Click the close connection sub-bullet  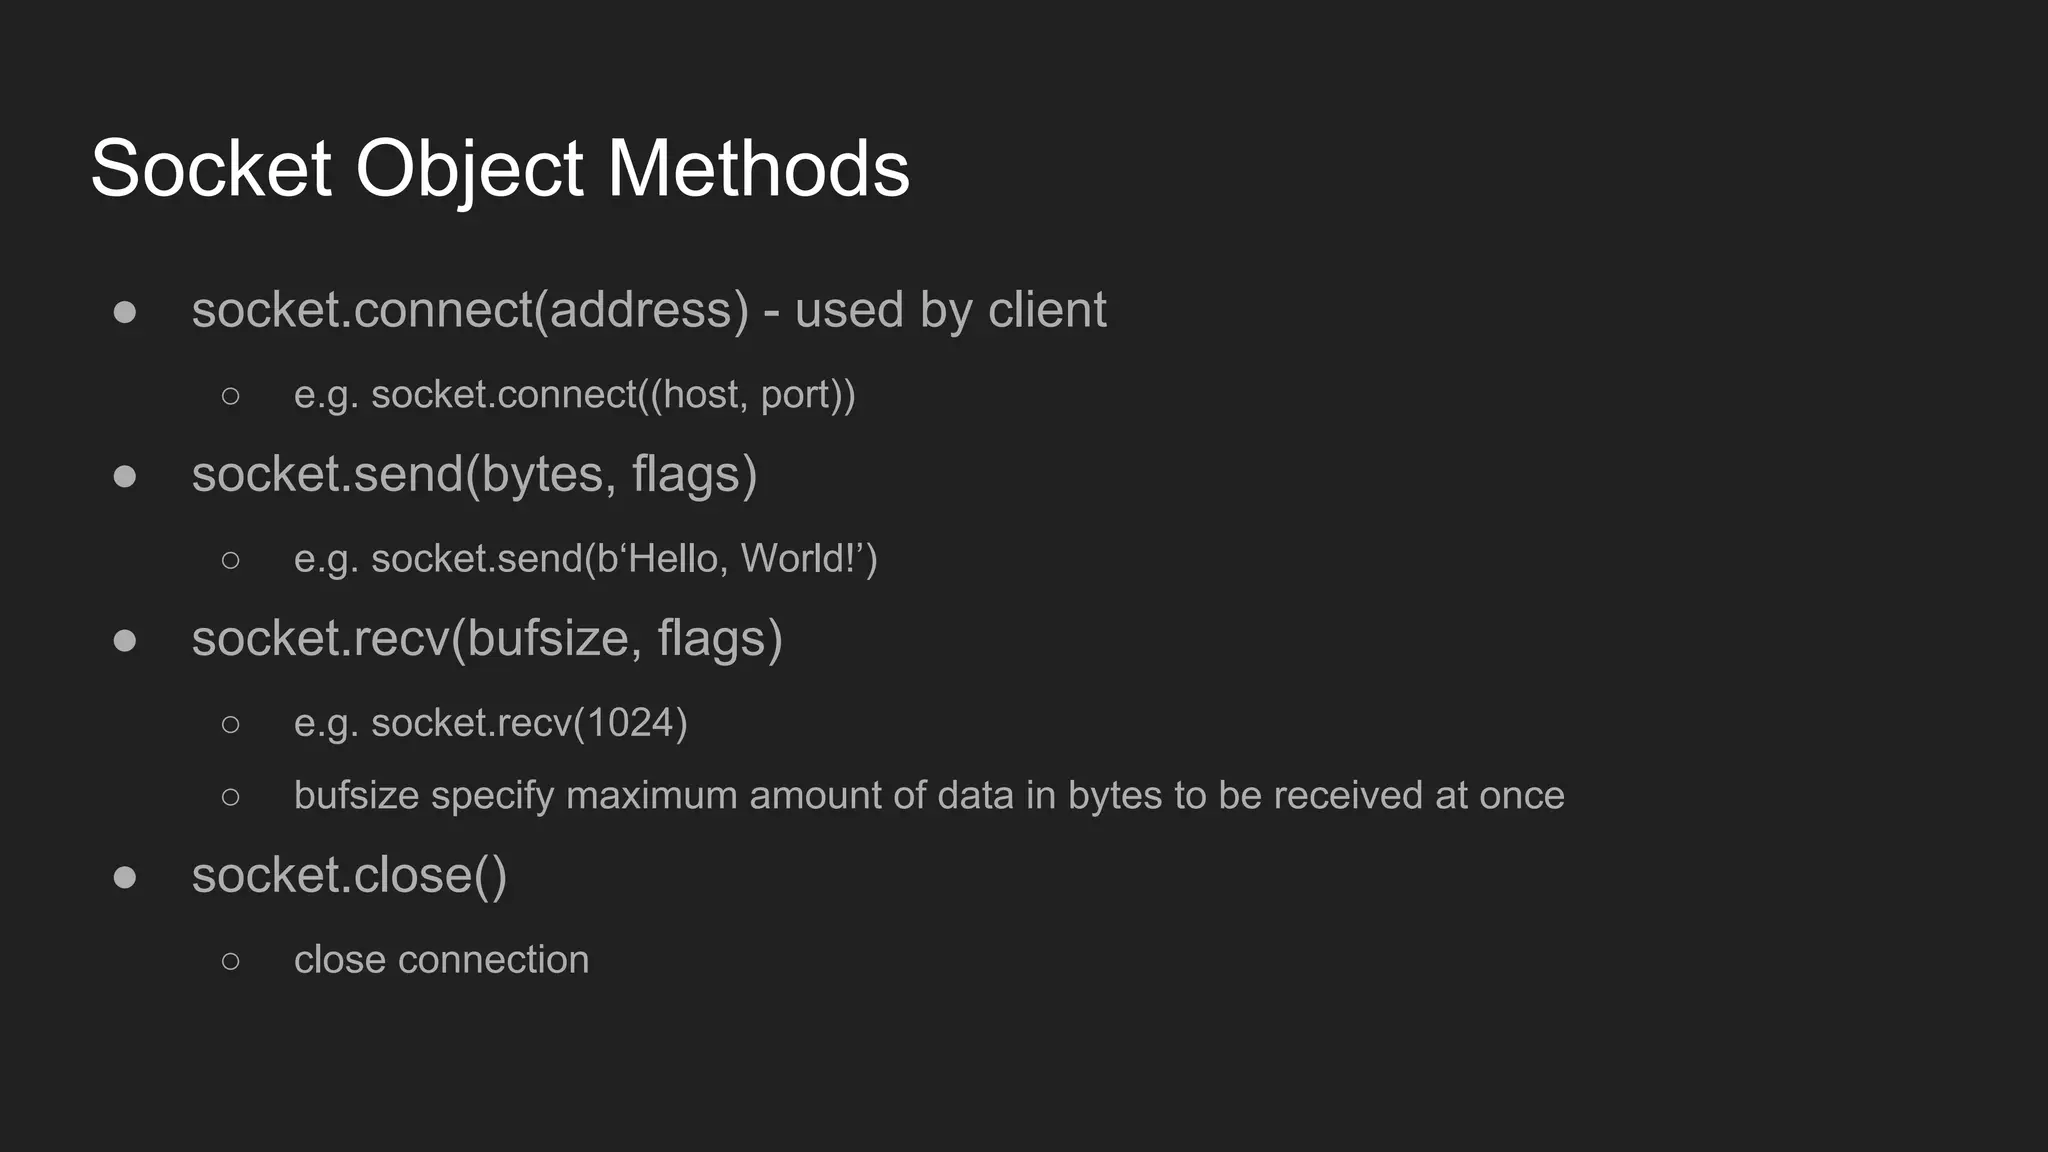tap(441, 960)
